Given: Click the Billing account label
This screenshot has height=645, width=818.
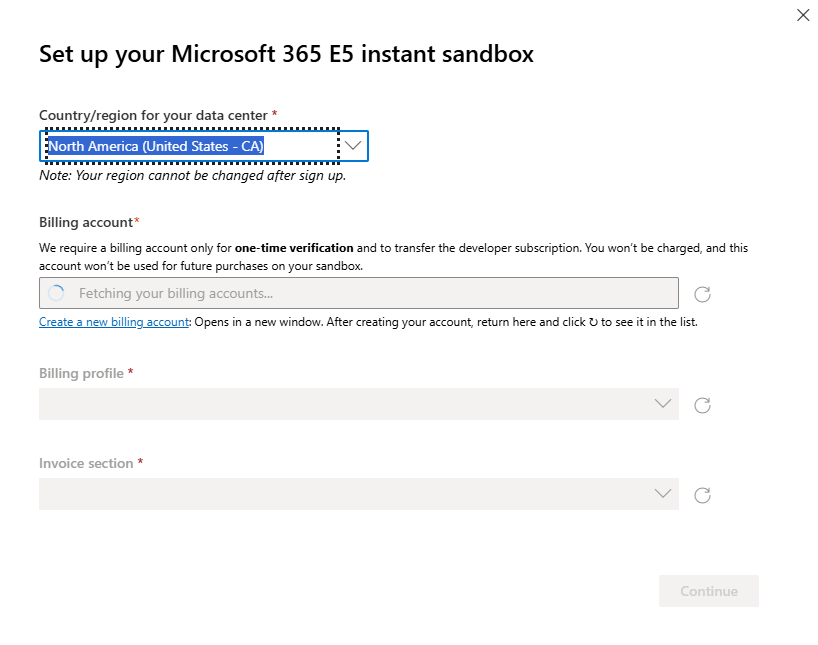Looking at the screenshot, I should 86,222.
